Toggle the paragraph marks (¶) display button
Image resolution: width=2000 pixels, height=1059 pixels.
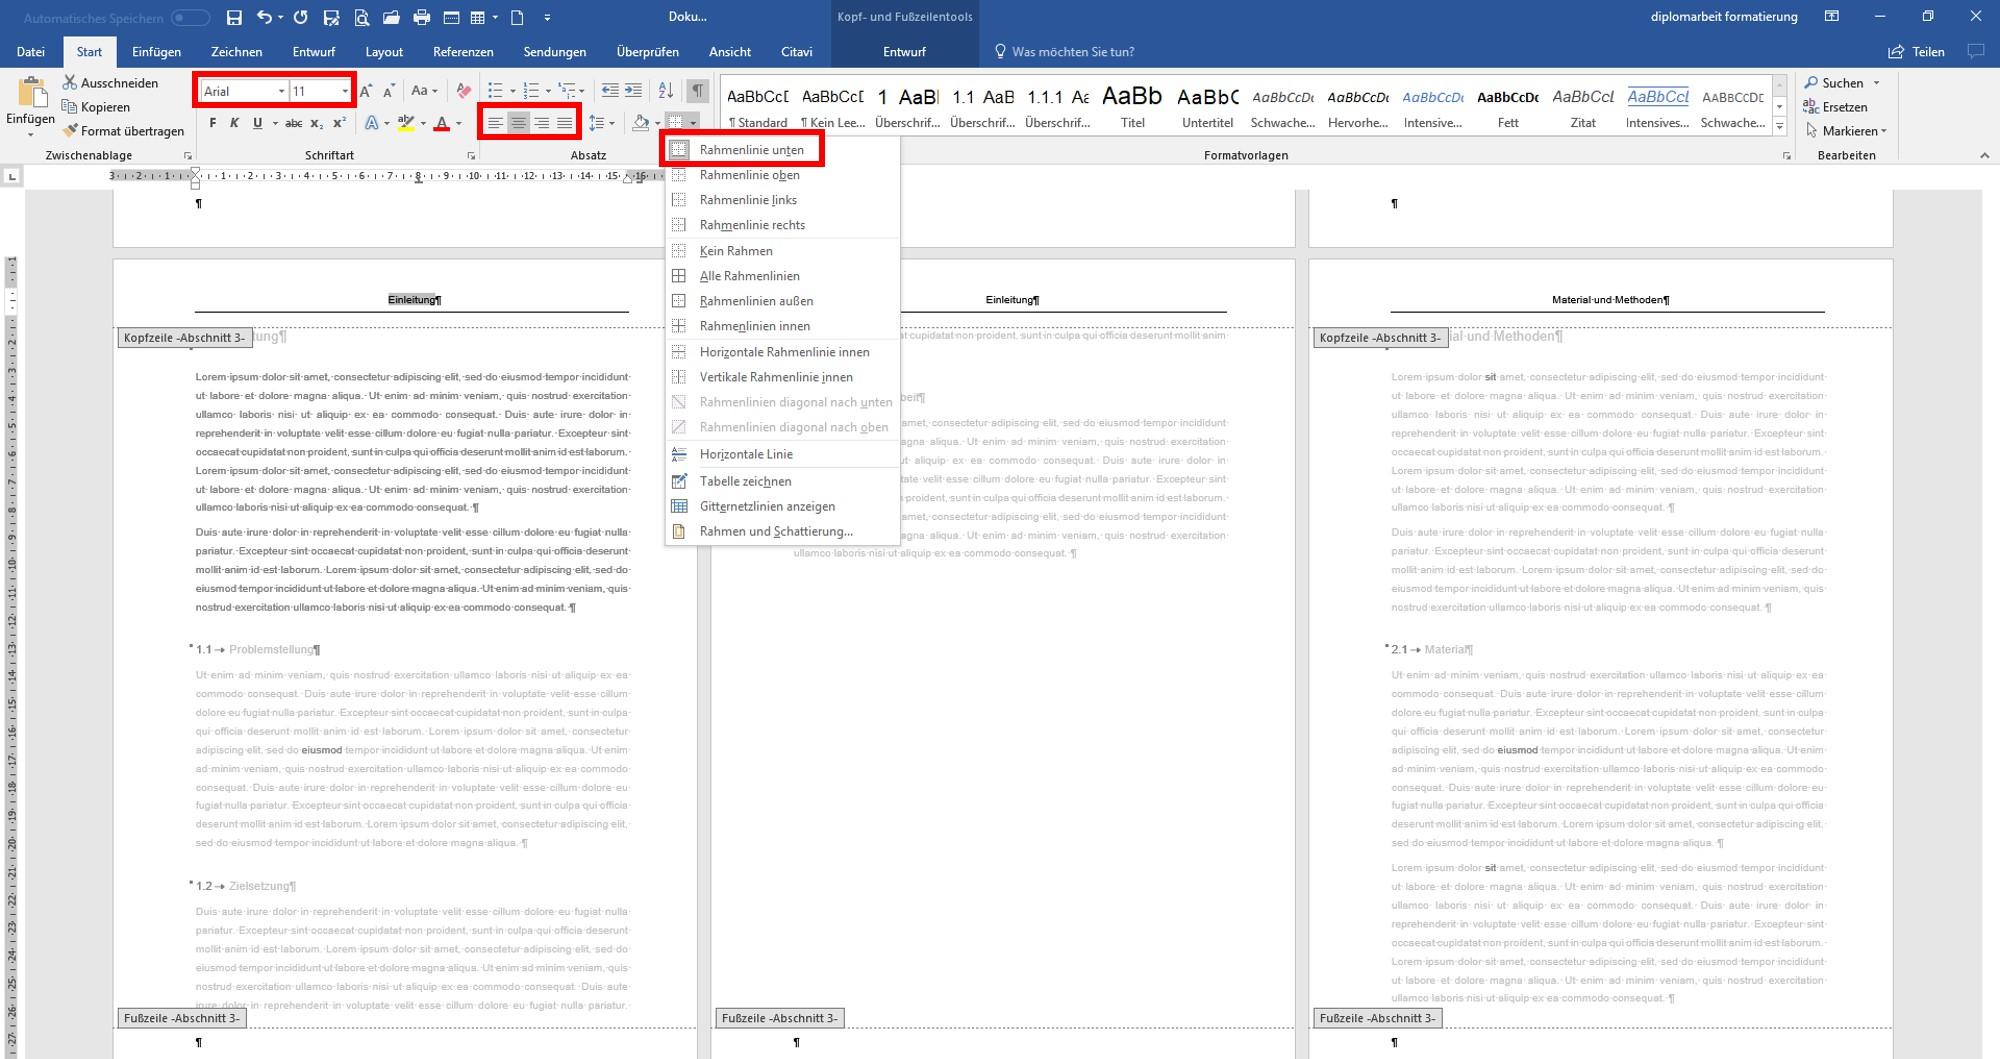pyautogui.click(x=698, y=91)
